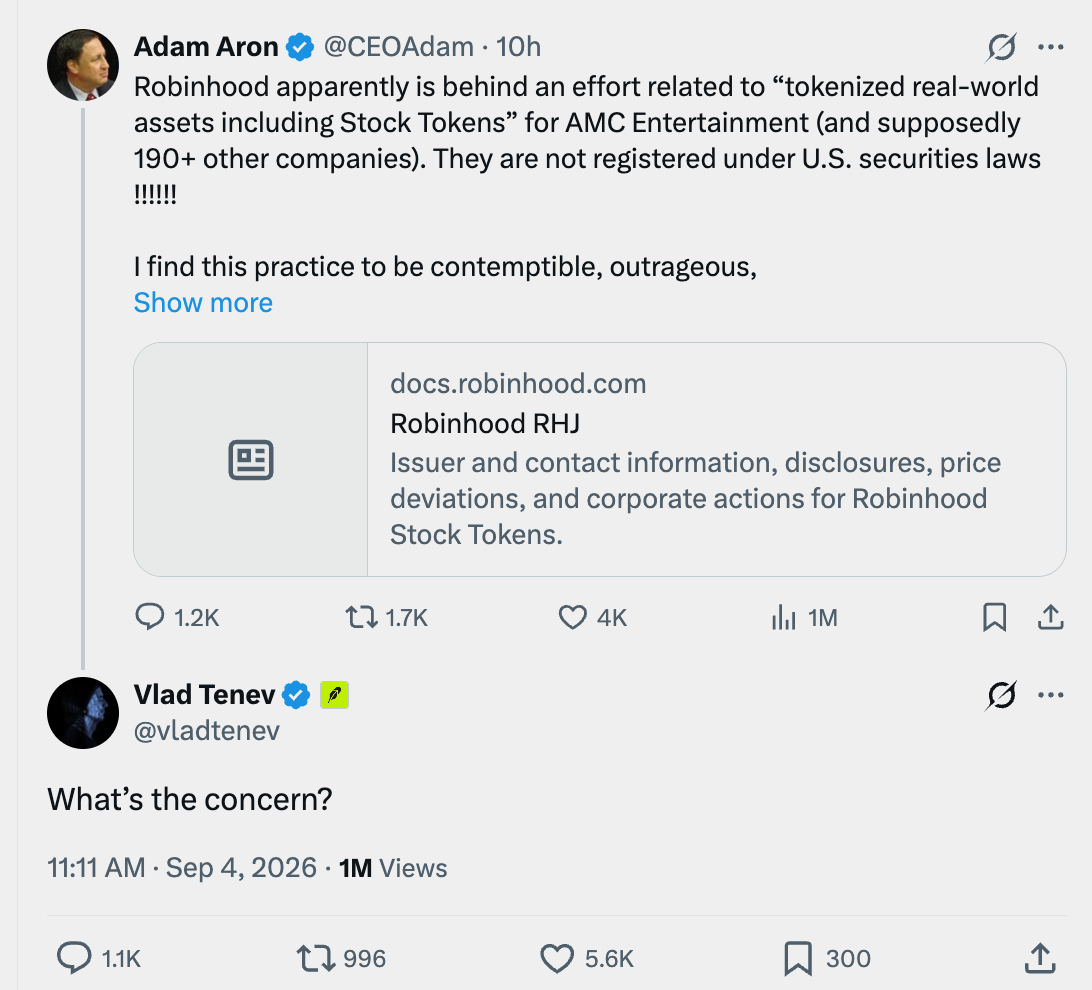Reply to Adam Aron's post with 1.2K replies

[x=177, y=618]
